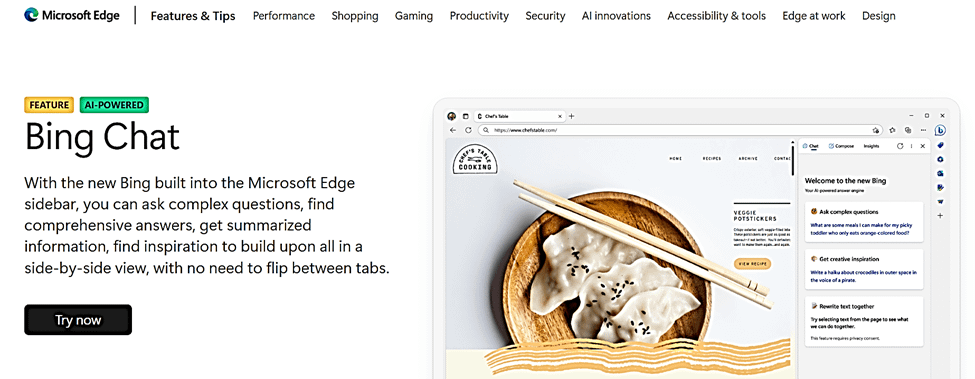
Task: Click the add-to-favorites star in the address bar
Action: (876, 130)
